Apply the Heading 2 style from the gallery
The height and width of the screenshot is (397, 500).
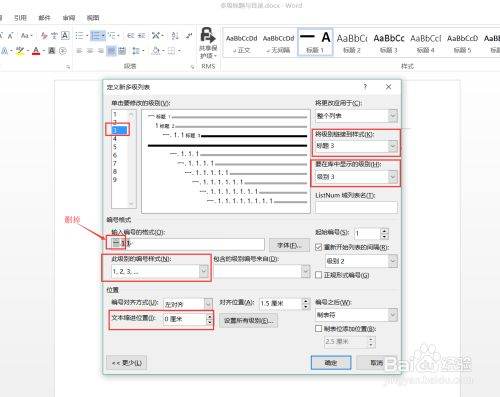click(x=352, y=43)
